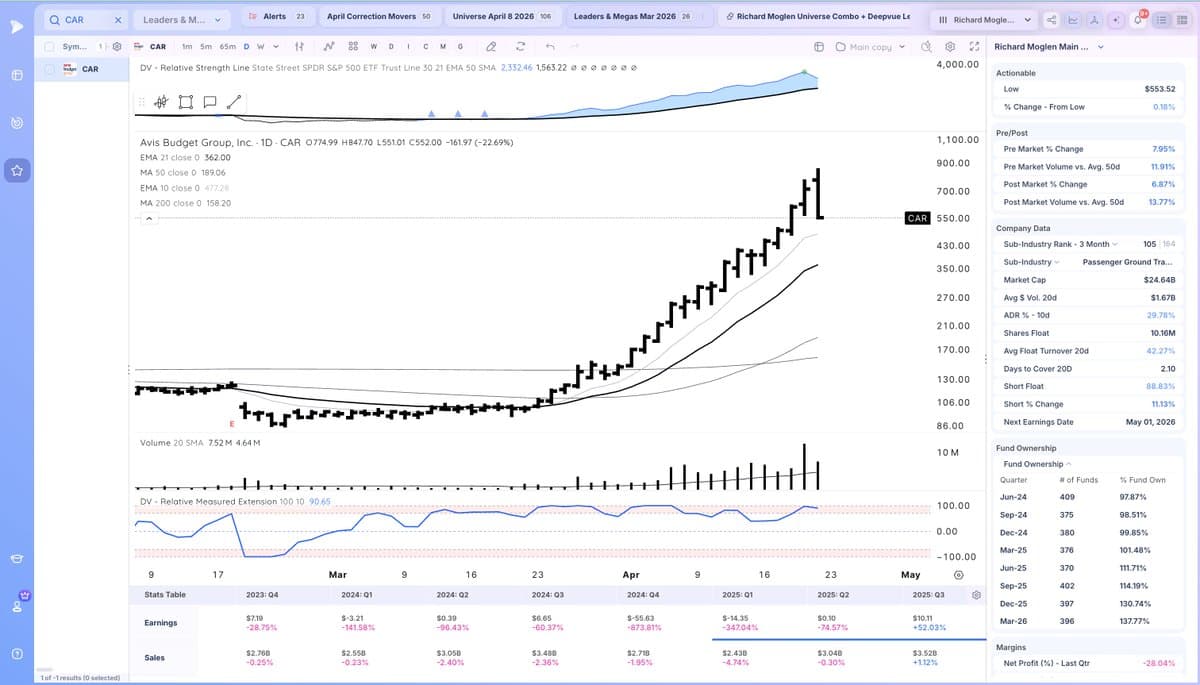
Task: Toggle fullscreen chart mode
Action: coord(973,46)
